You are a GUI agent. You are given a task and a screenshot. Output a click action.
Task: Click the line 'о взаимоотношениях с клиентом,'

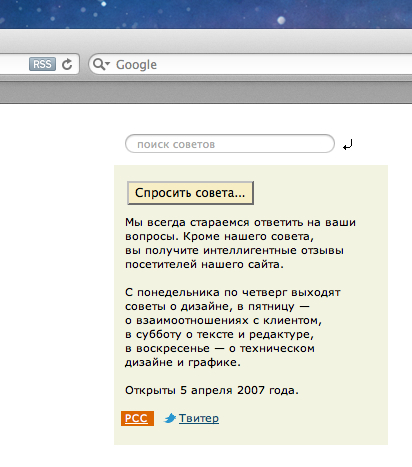click(223, 320)
